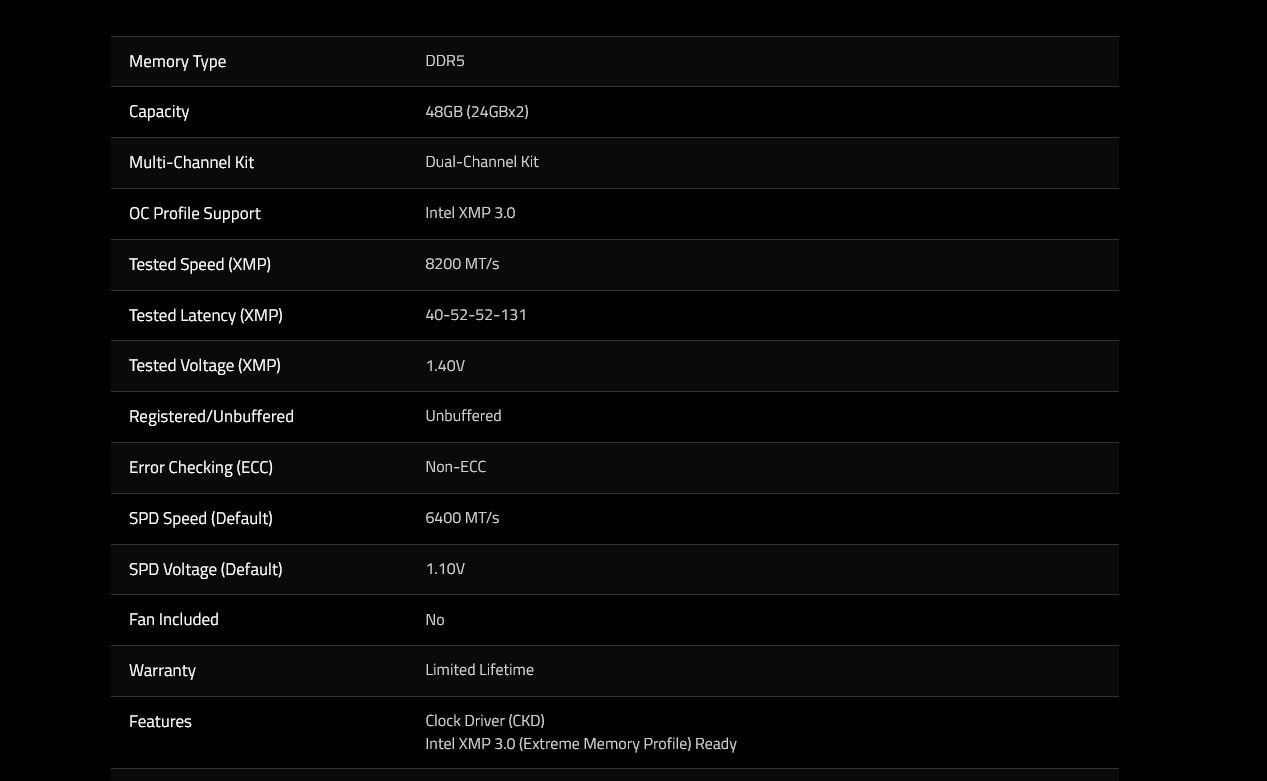The height and width of the screenshot is (781, 1267).
Task: Click the Extreme Memory Profile Ready line
Action: (x=581, y=744)
